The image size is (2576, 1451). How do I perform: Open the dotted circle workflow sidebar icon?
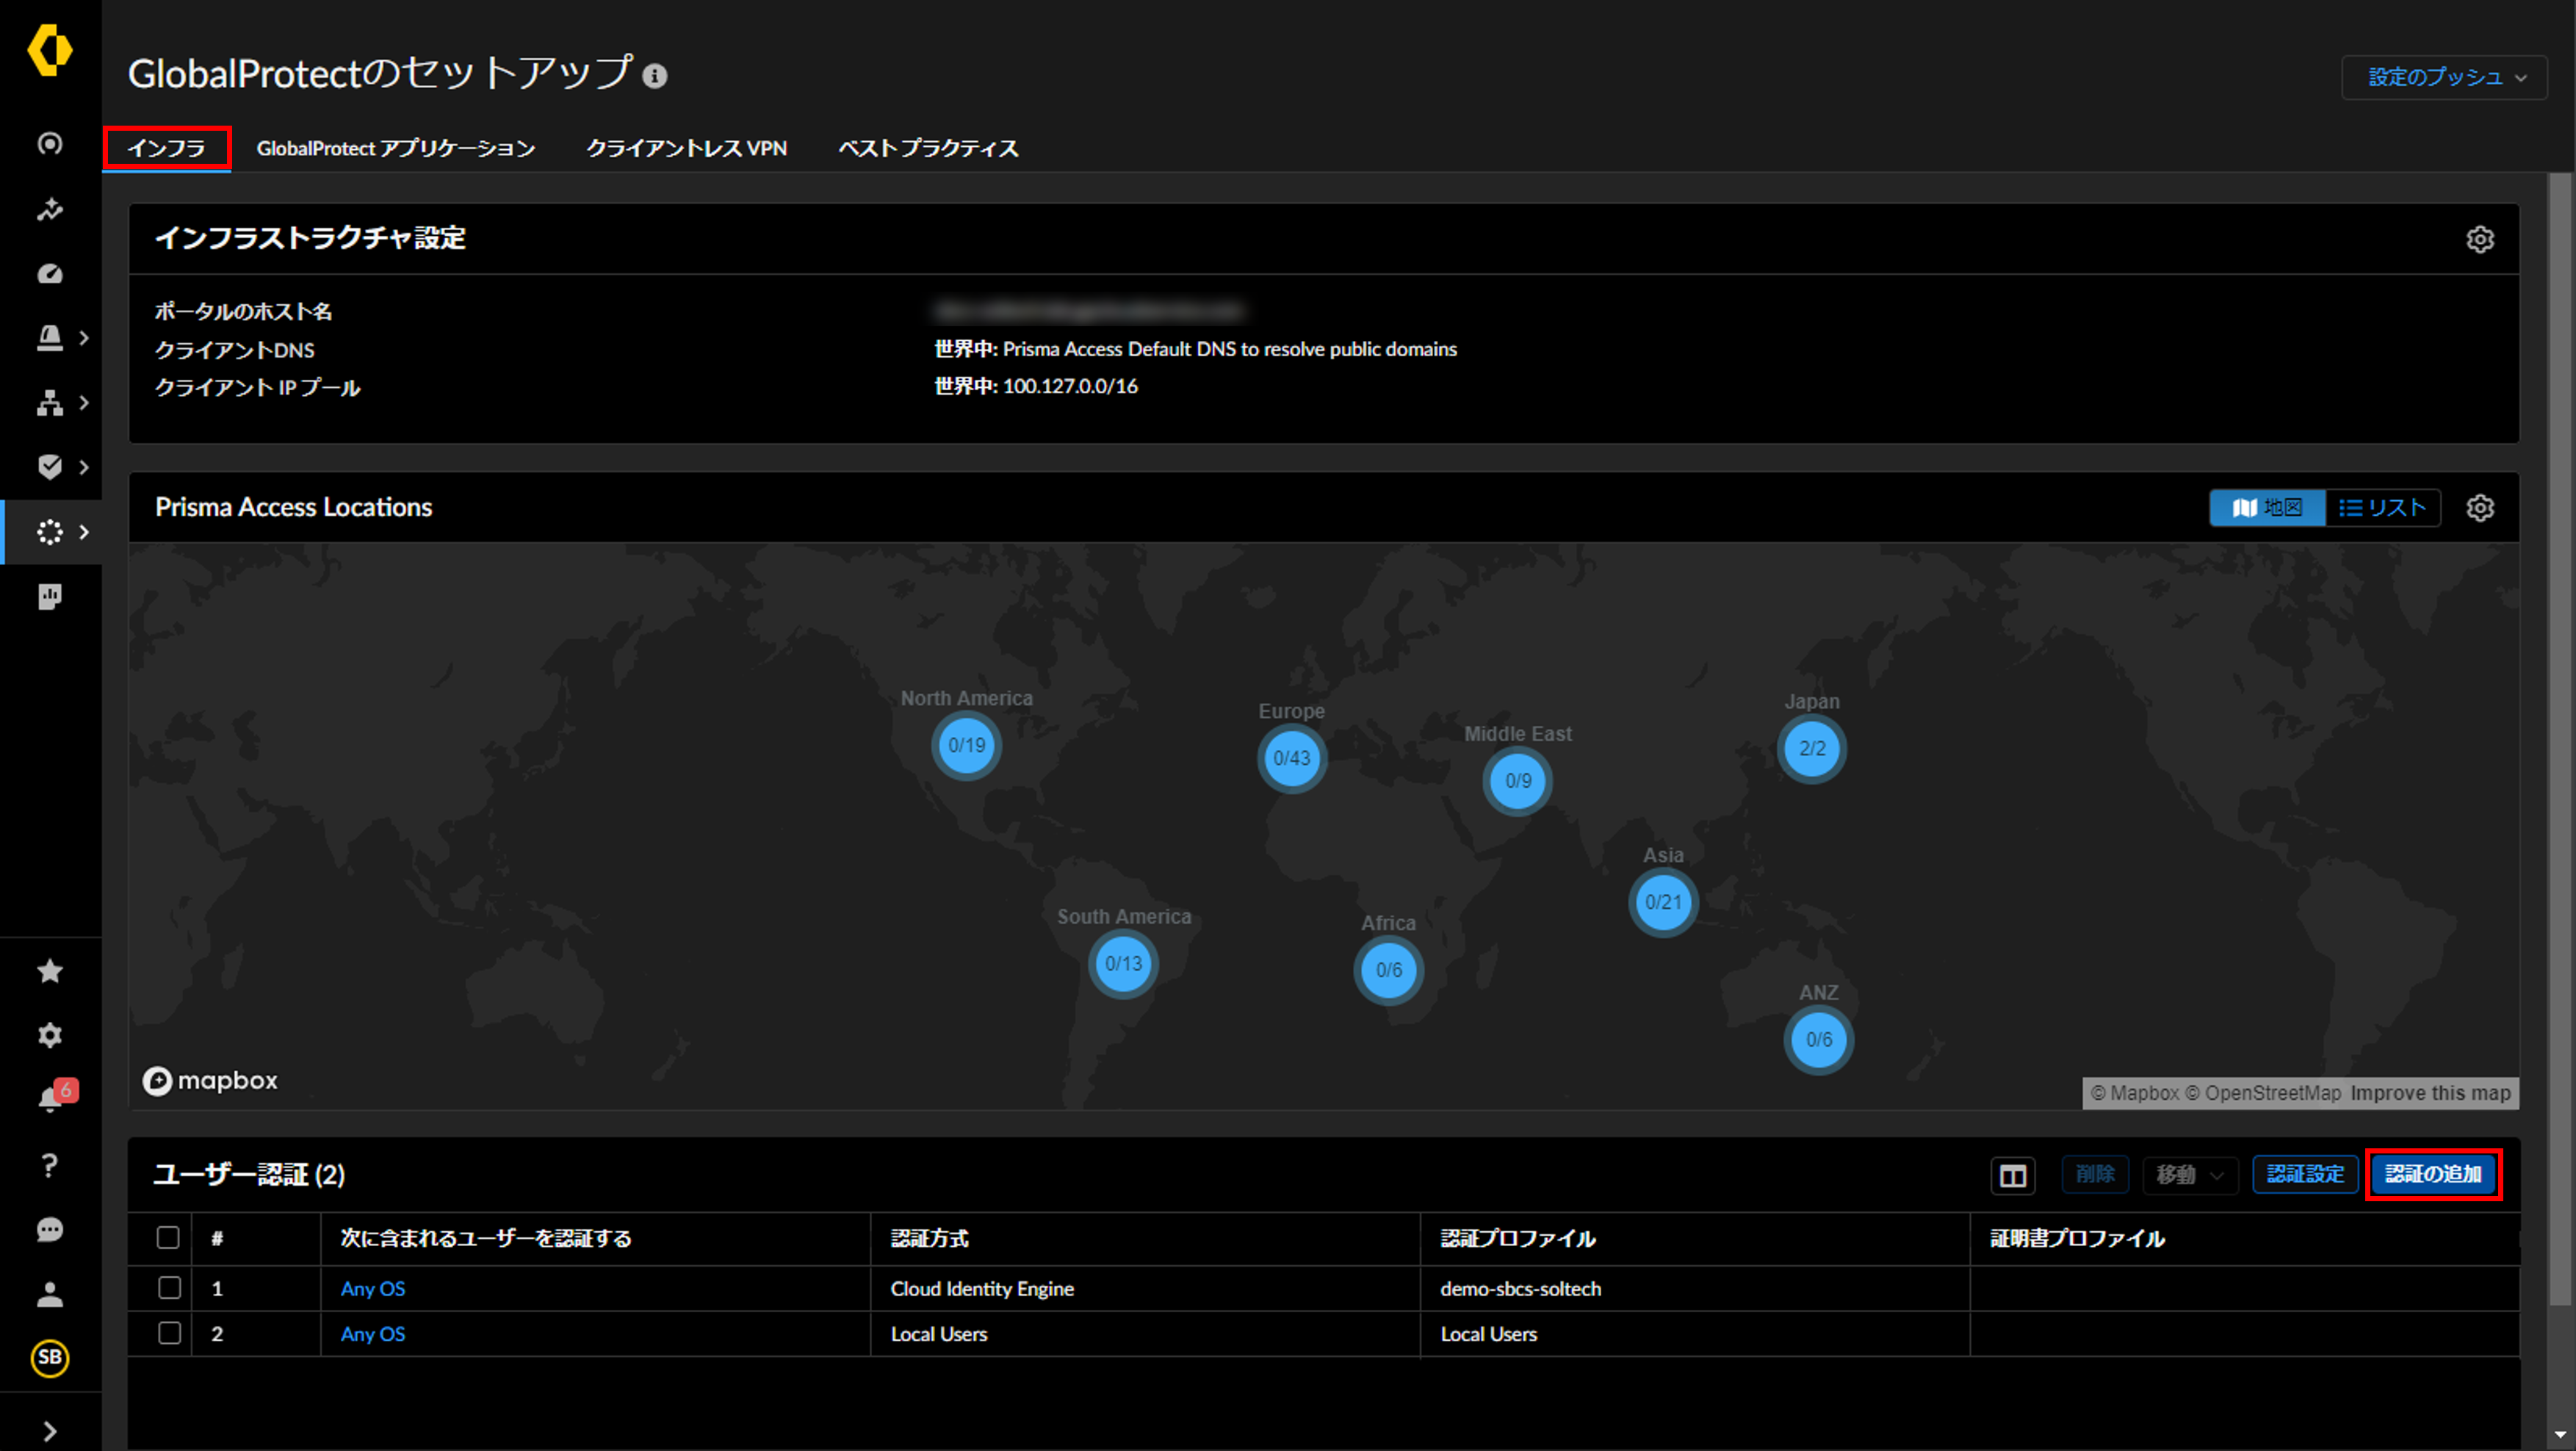click(50, 532)
